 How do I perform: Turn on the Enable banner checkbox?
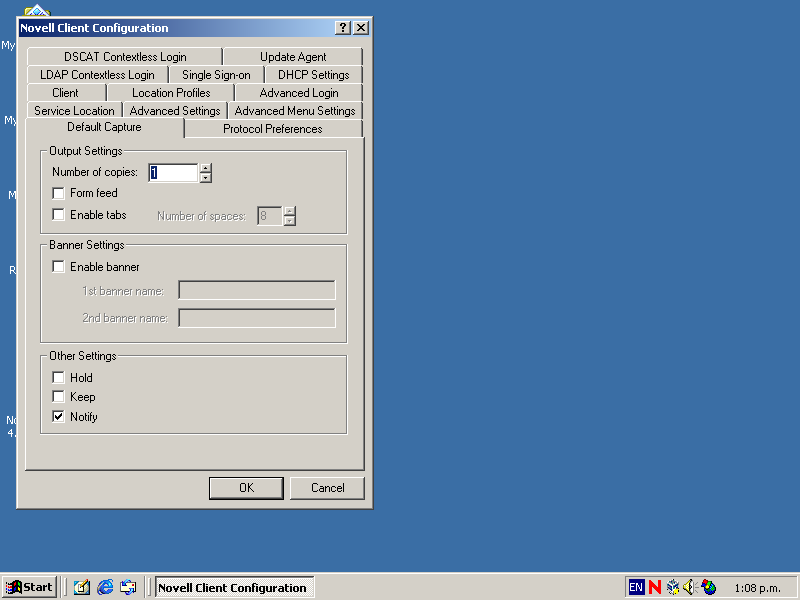(59, 267)
